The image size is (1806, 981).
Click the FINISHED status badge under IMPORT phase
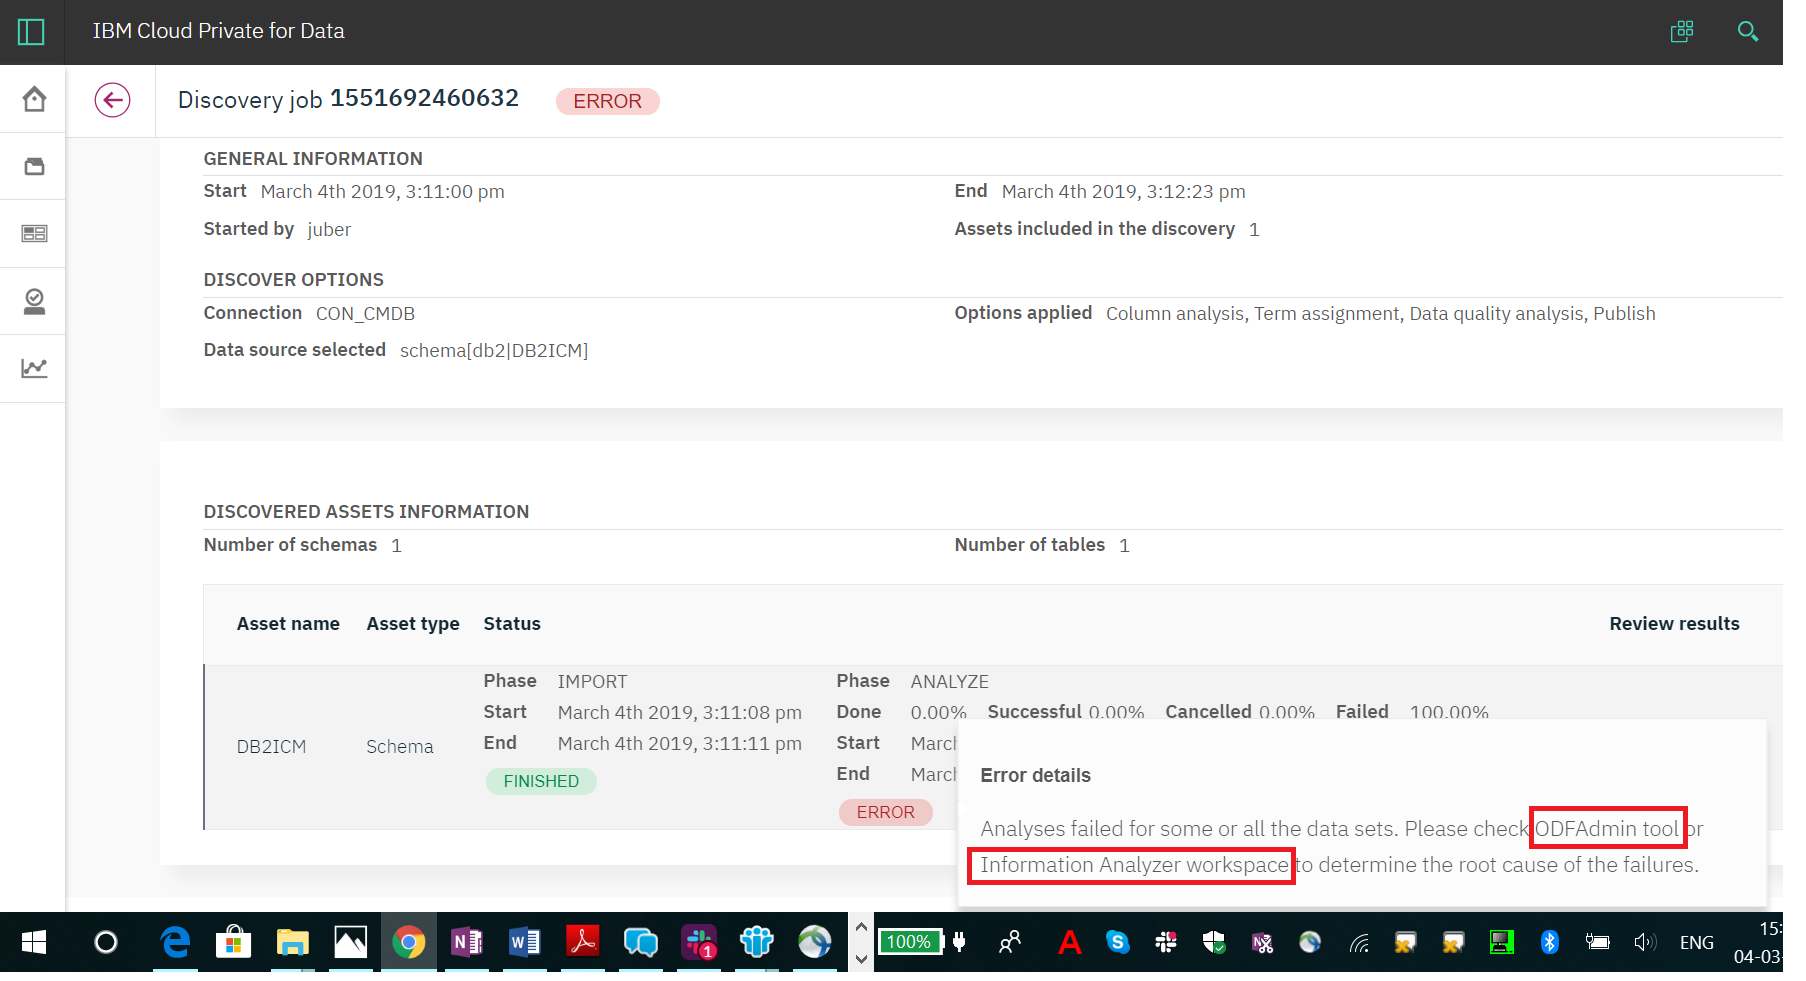[541, 781]
